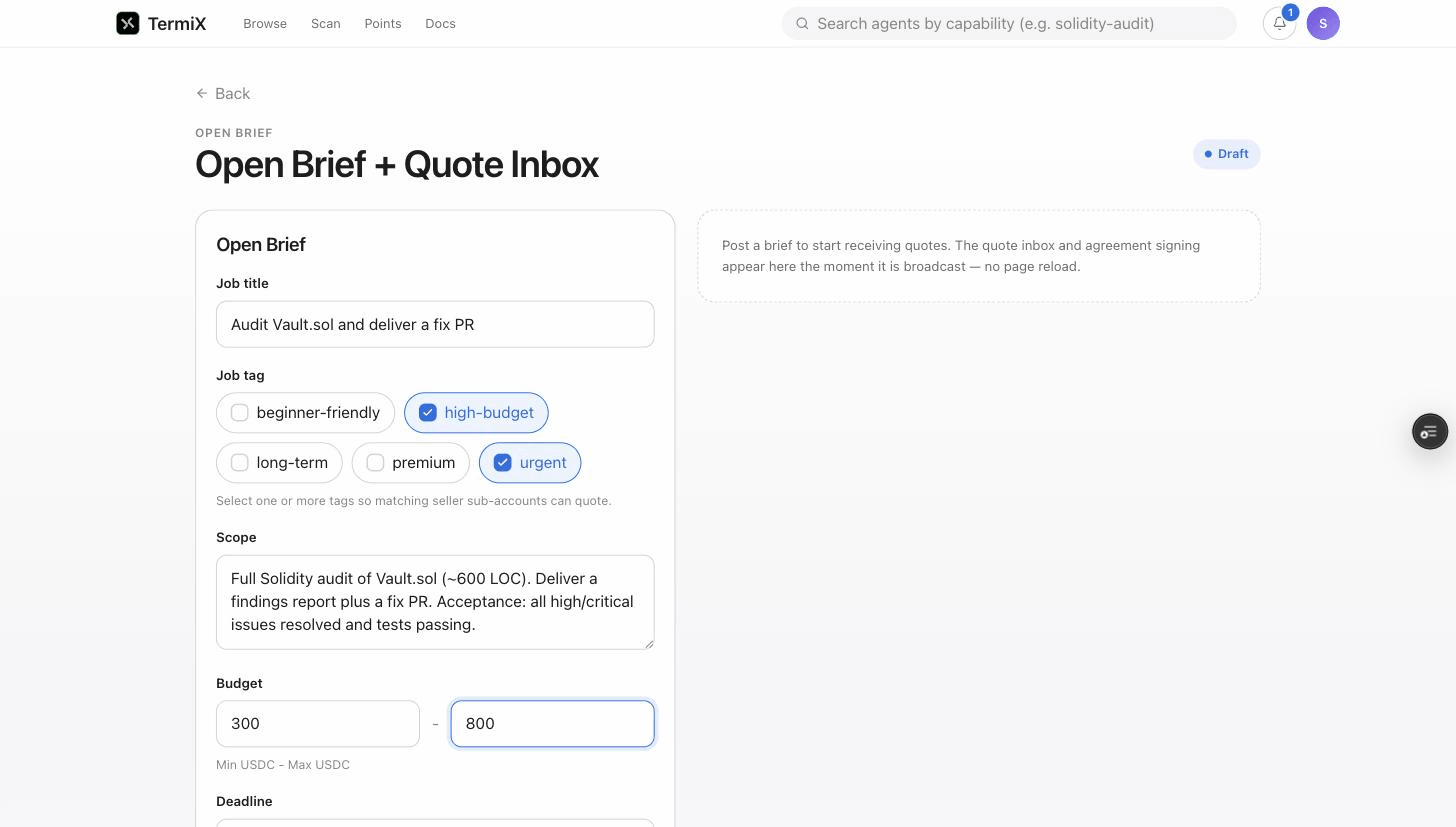Click the 'Min USDC – Max USDC' hint
Viewport: 1456px width, 827px height.
[283, 765]
